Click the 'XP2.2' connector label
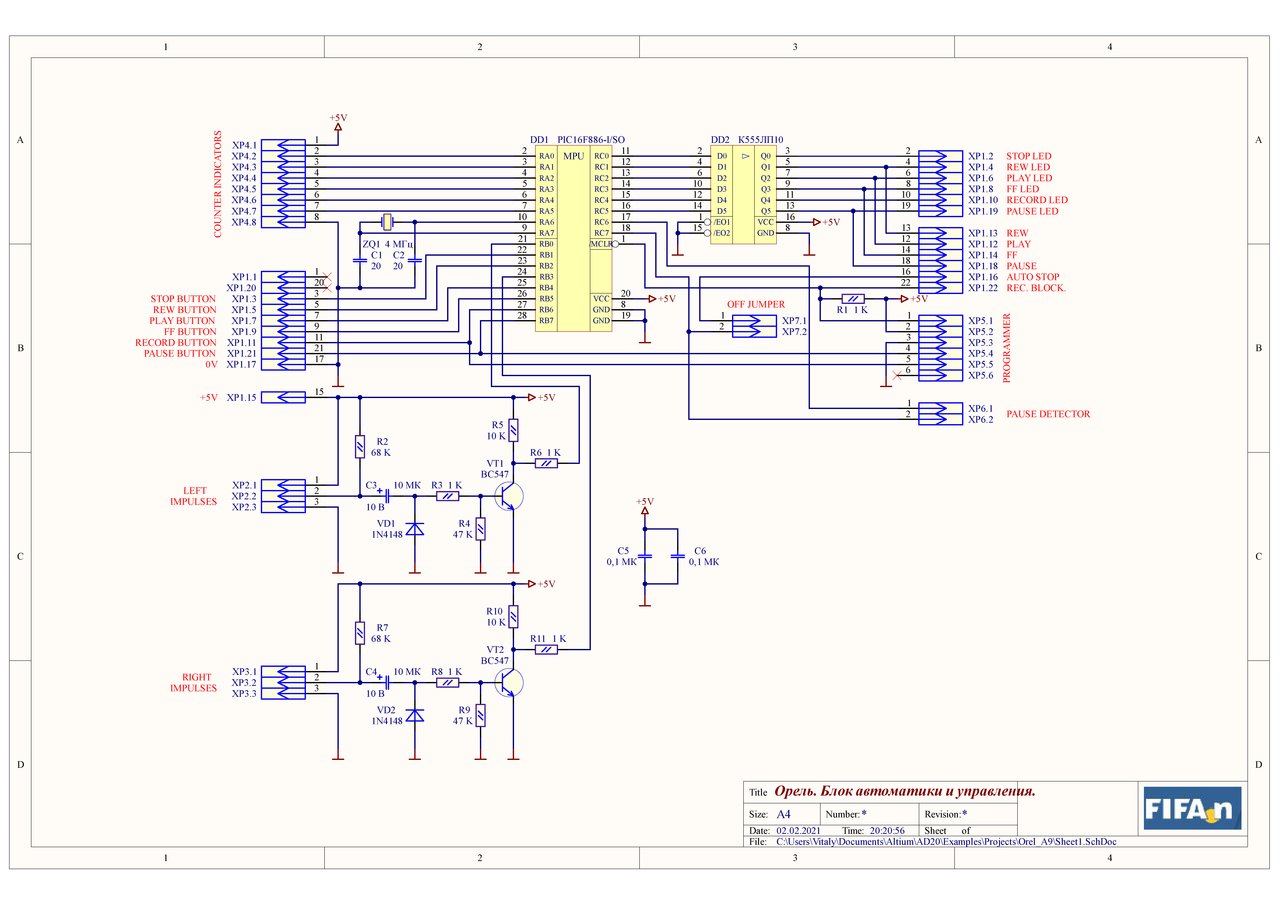 pos(244,496)
